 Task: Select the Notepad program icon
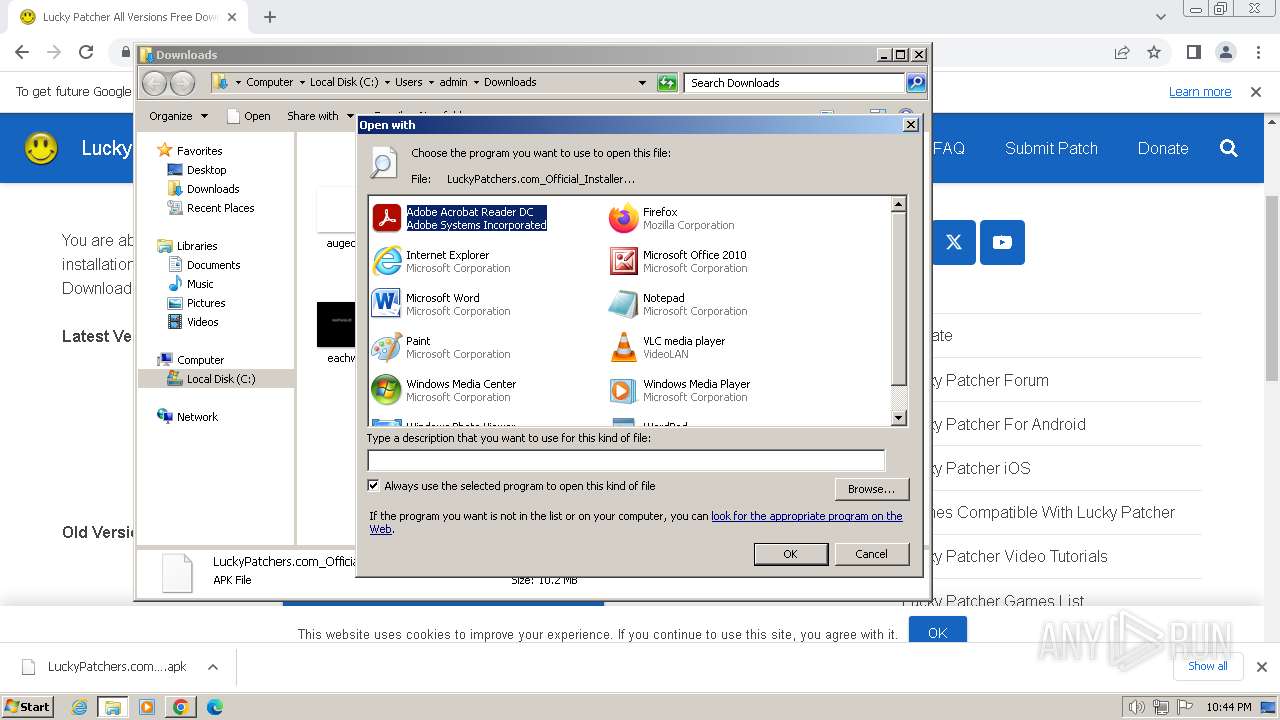pos(624,304)
